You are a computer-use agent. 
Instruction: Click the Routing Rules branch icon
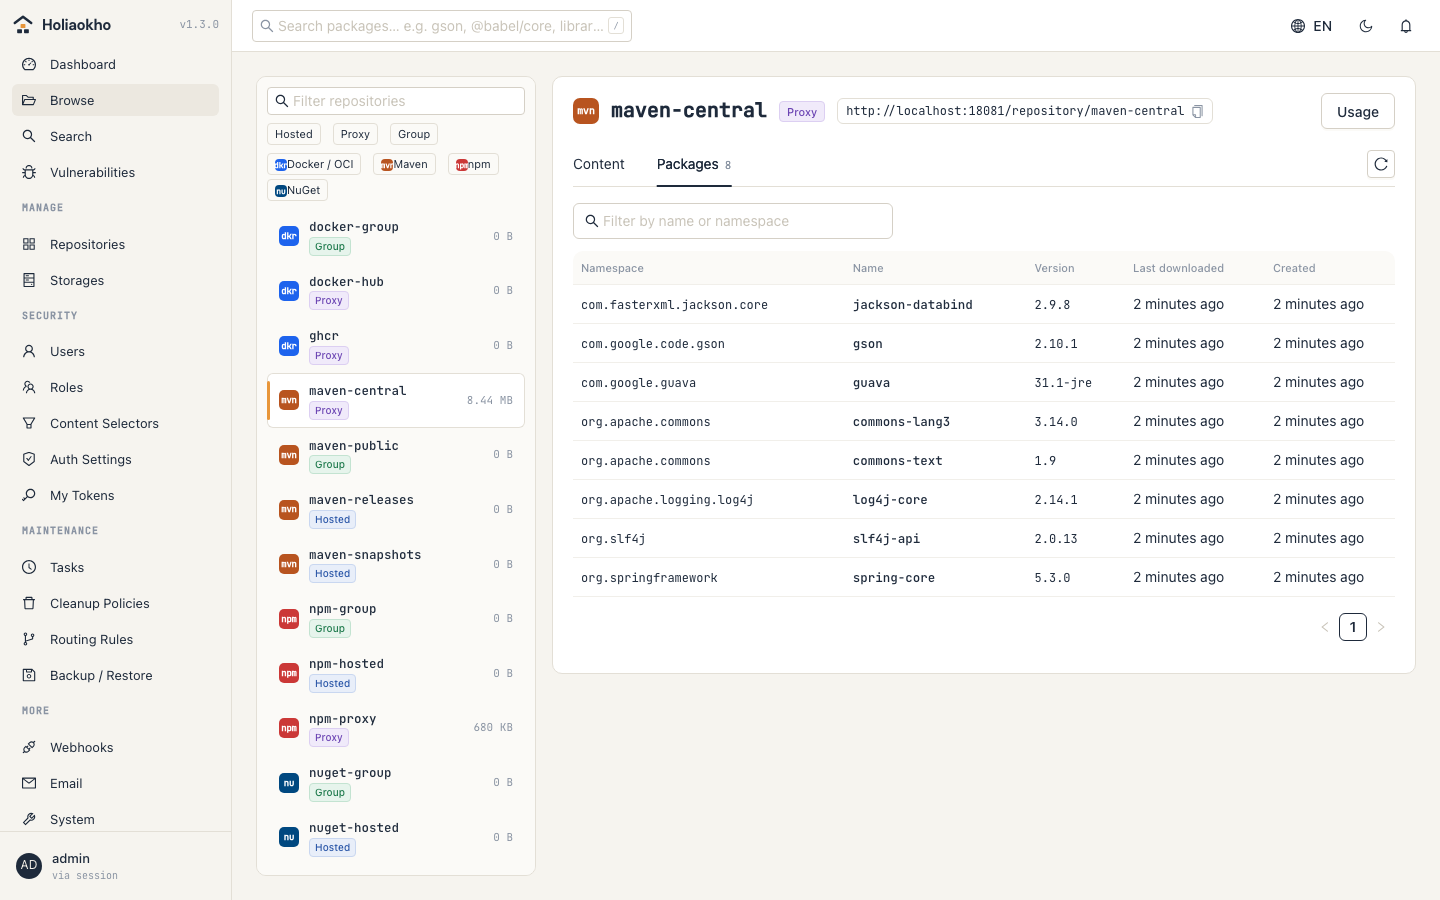pos(29,639)
